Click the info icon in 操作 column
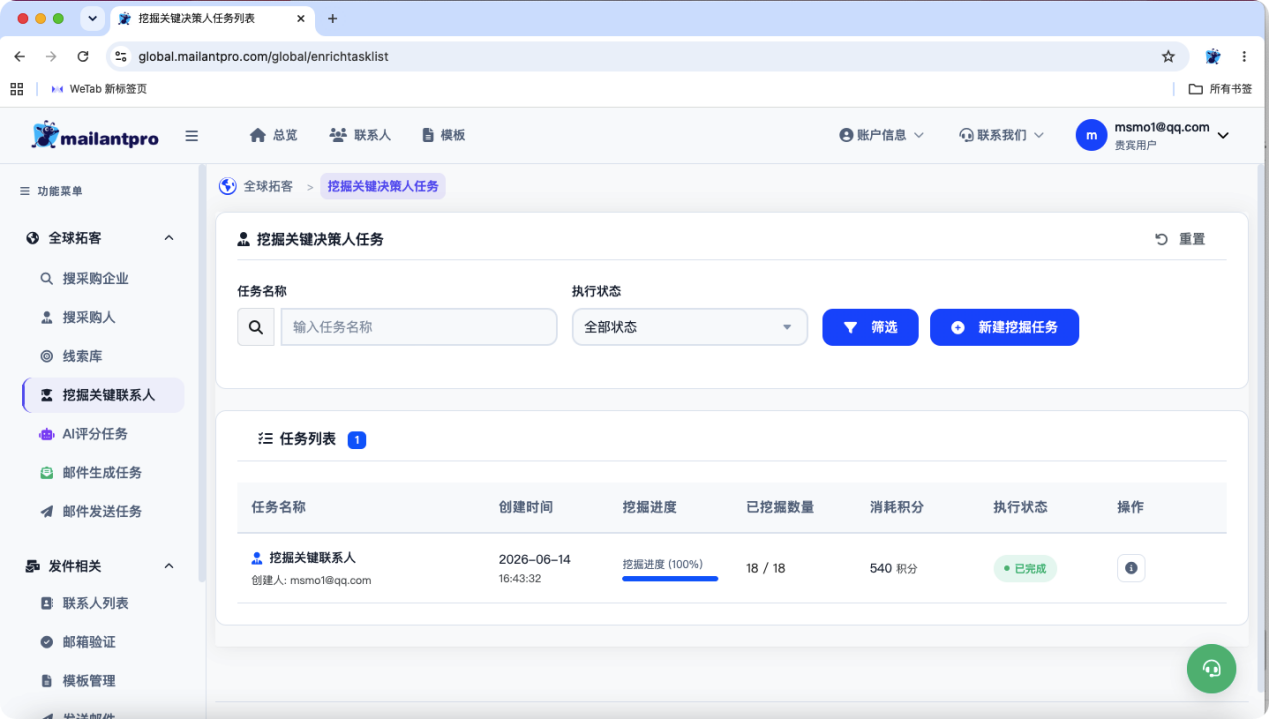Image resolution: width=1269 pixels, height=719 pixels. [x=1131, y=568]
